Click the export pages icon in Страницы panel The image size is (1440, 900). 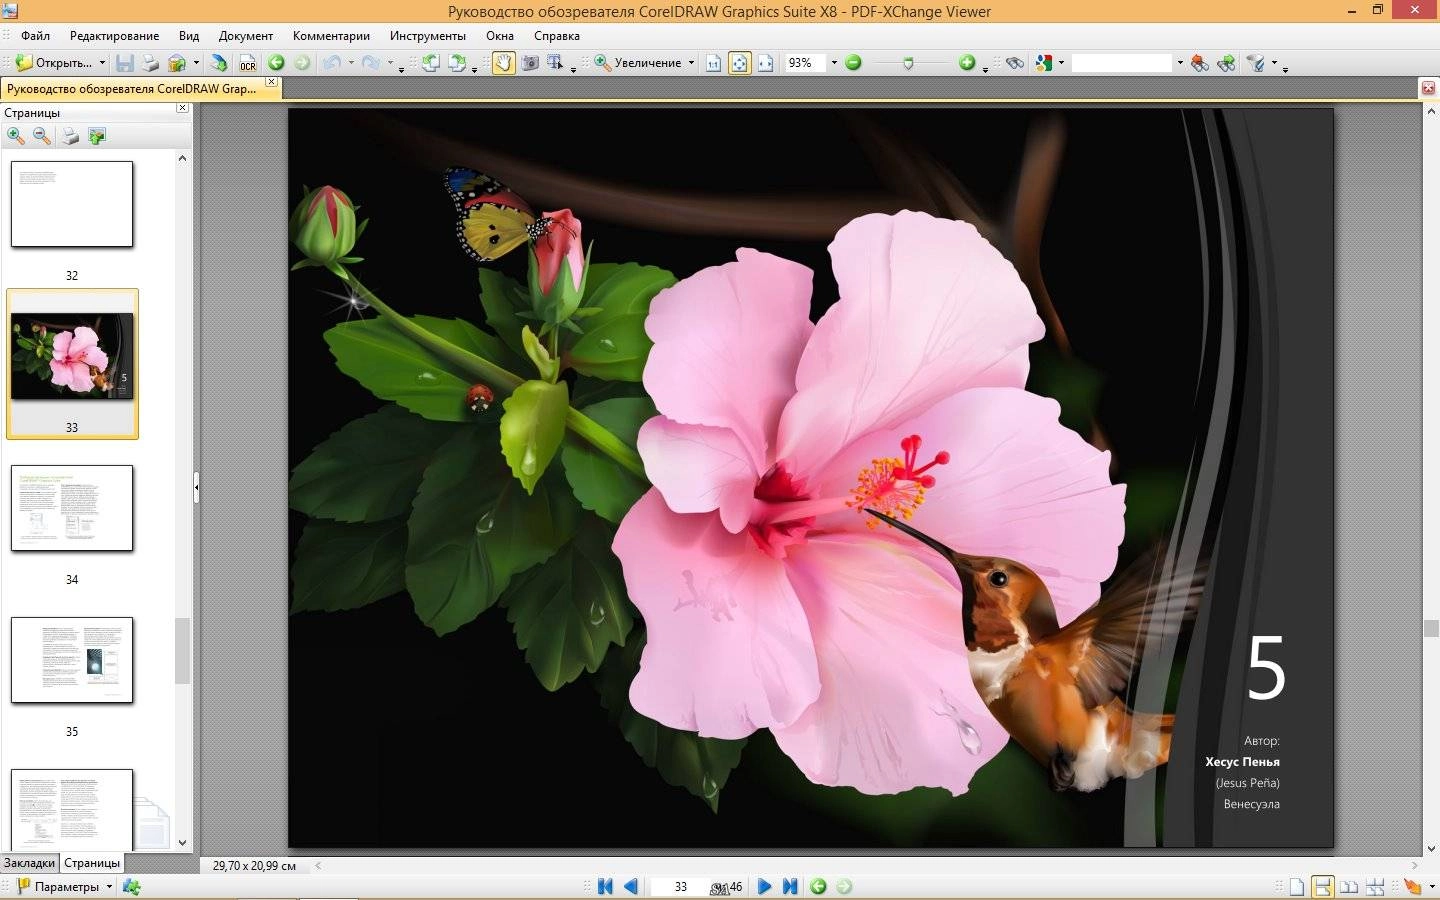tap(97, 136)
